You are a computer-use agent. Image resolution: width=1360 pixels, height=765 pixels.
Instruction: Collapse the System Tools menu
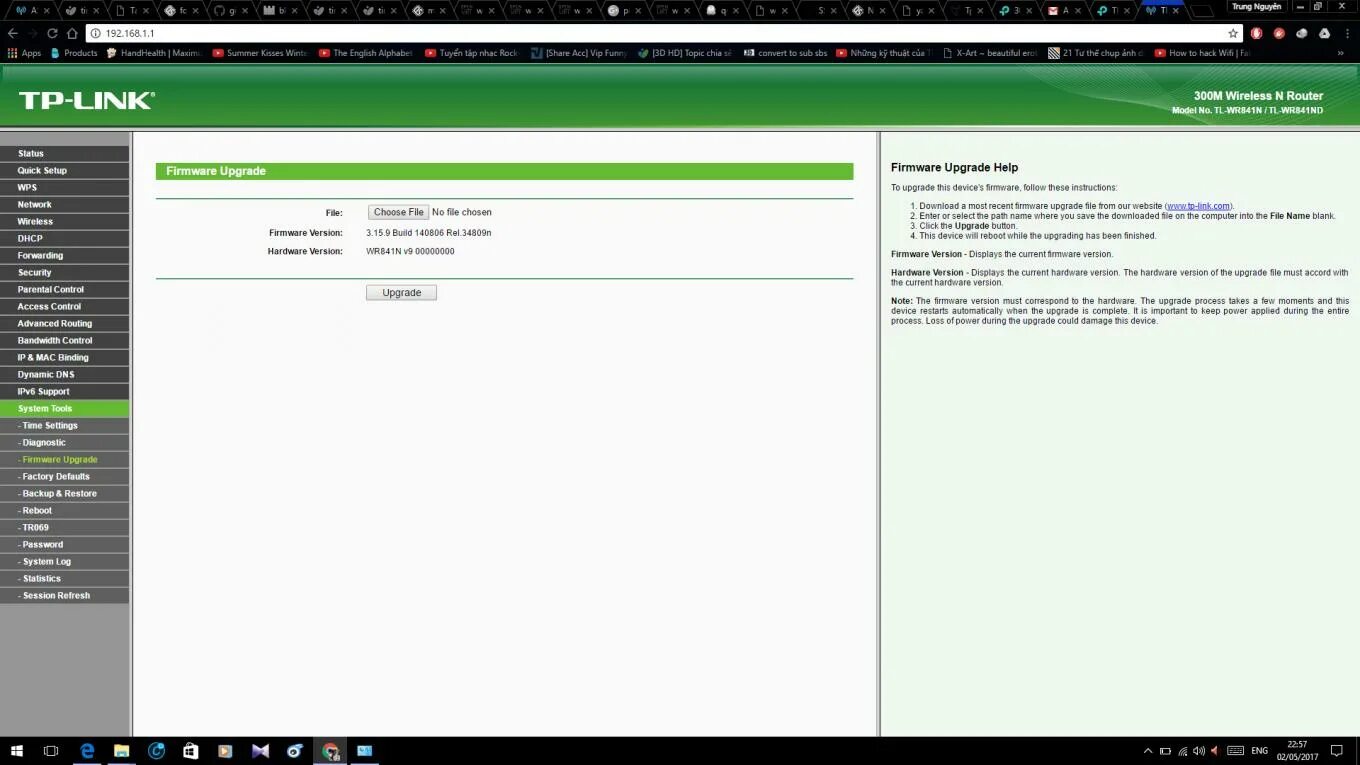click(x=65, y=409)
